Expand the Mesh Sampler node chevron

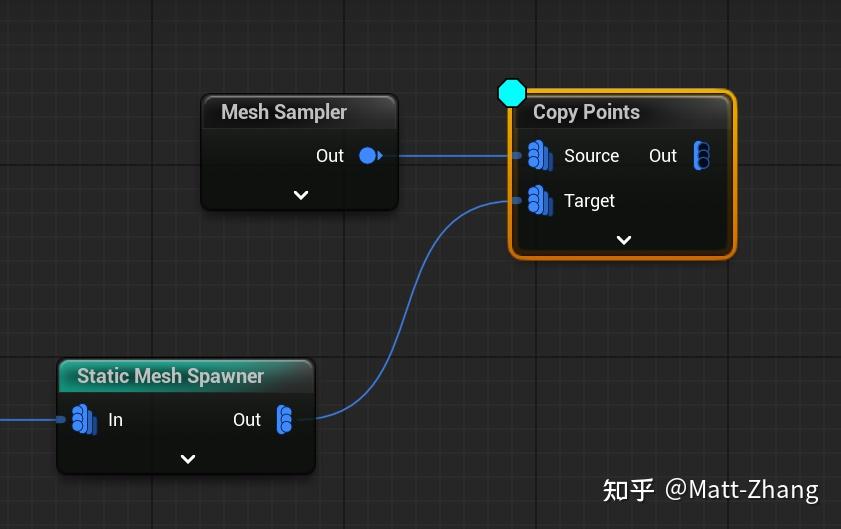pos(301,195)
